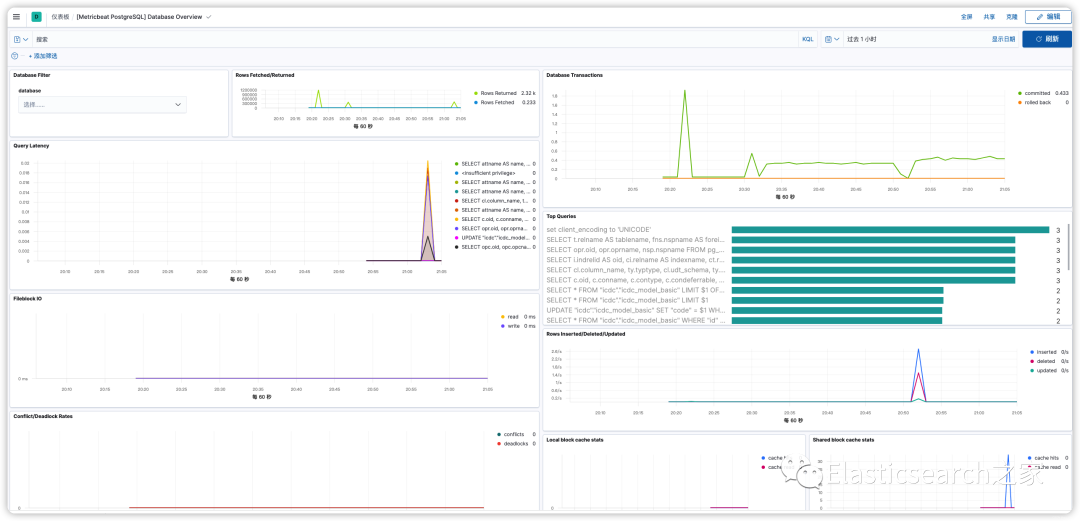
Task: Open the hamburger navigation menu
Action: point(17,17)
